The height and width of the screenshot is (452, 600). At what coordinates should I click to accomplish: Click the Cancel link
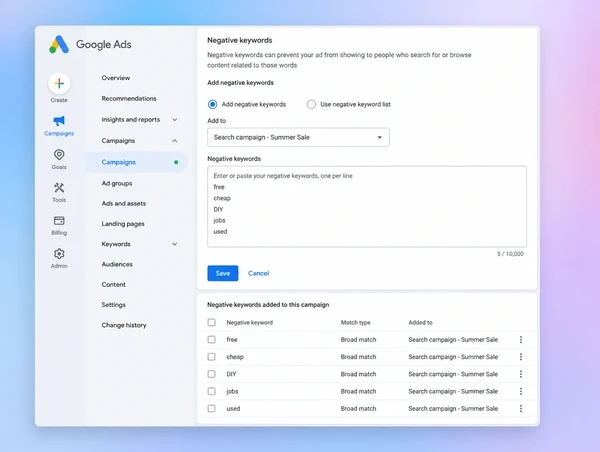[258, 273]
